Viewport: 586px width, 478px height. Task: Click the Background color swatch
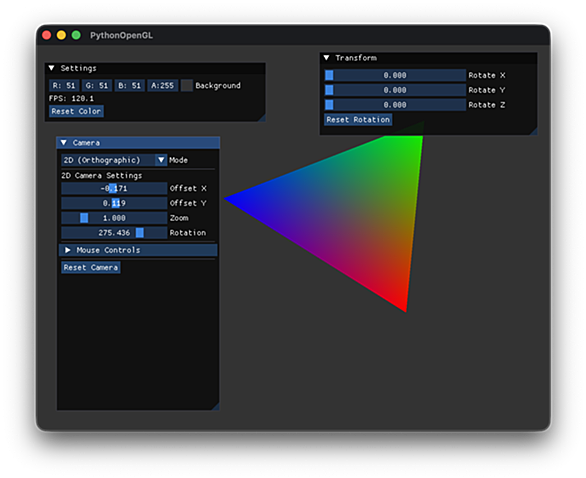click(x=186, y=86)
